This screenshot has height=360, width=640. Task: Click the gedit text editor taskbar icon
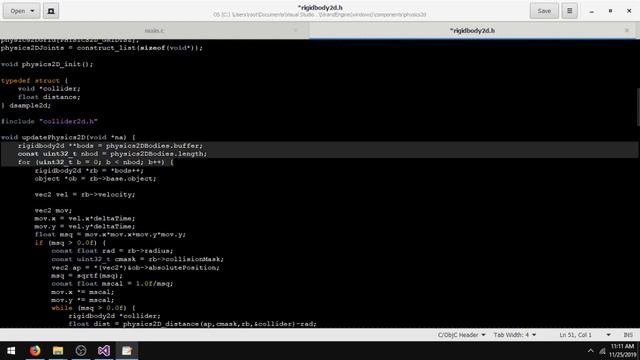point(127,351)
